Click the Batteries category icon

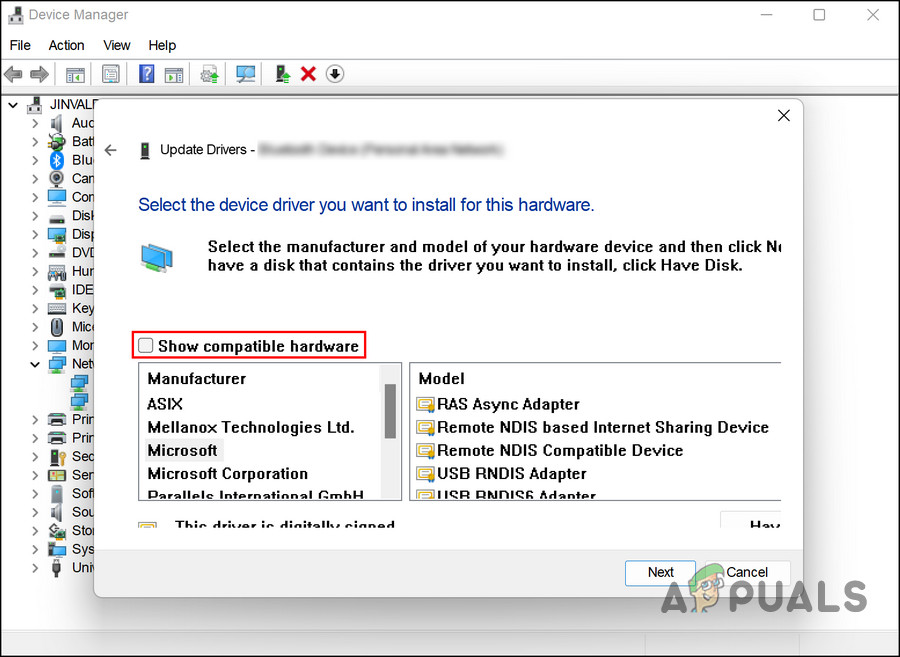point(56,141)
